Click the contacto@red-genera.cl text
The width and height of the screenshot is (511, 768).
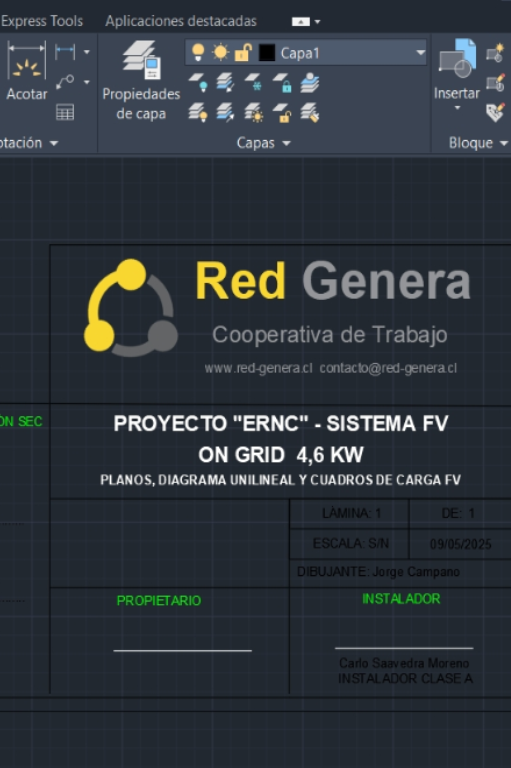pyautogui.click(x=388, y=368)
